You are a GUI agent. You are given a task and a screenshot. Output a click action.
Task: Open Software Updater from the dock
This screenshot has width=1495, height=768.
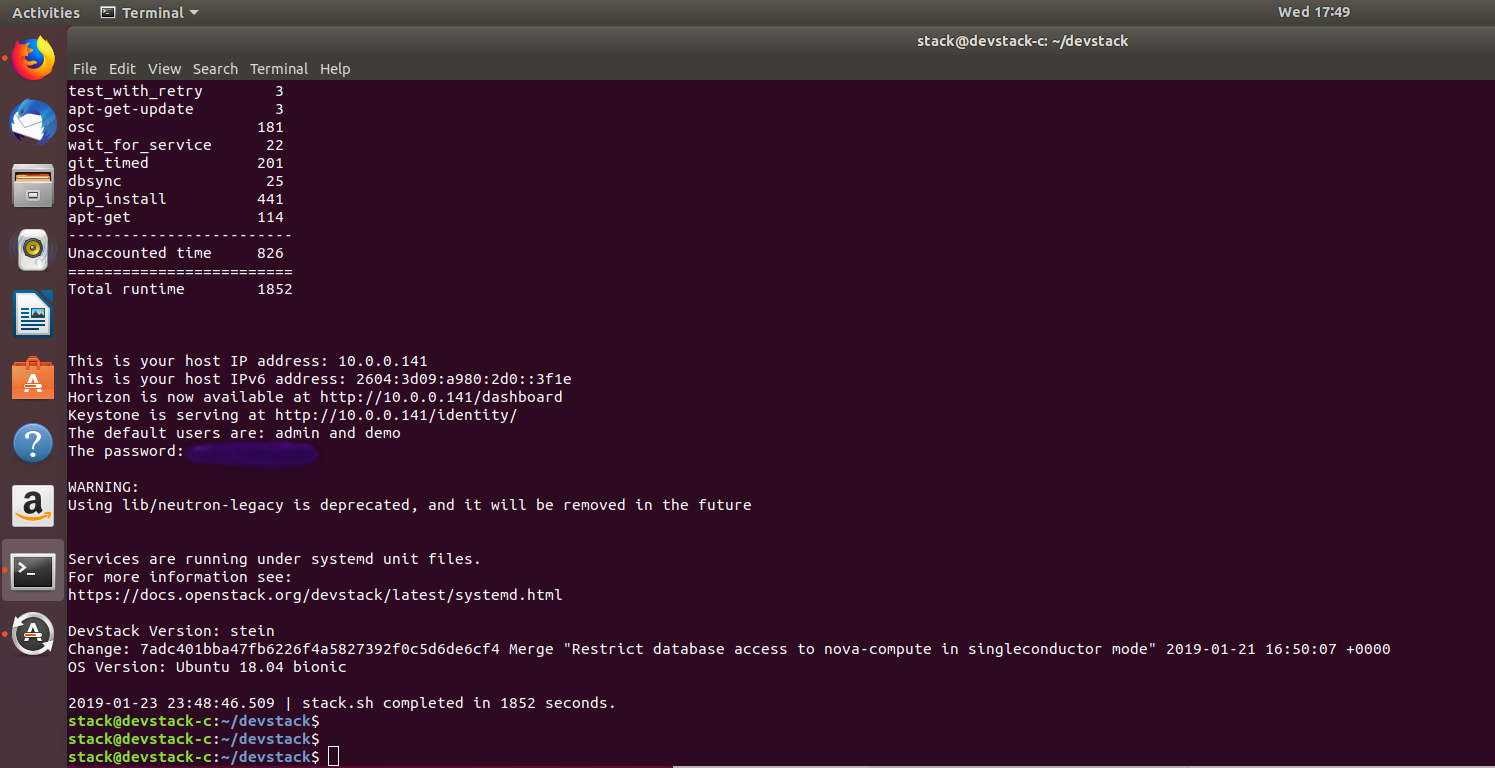pyautogui.click(x=33, y=634)
